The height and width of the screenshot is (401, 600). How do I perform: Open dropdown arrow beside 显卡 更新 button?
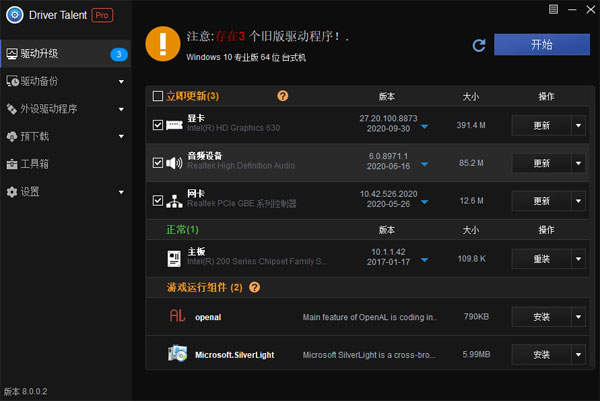[578, 126]
